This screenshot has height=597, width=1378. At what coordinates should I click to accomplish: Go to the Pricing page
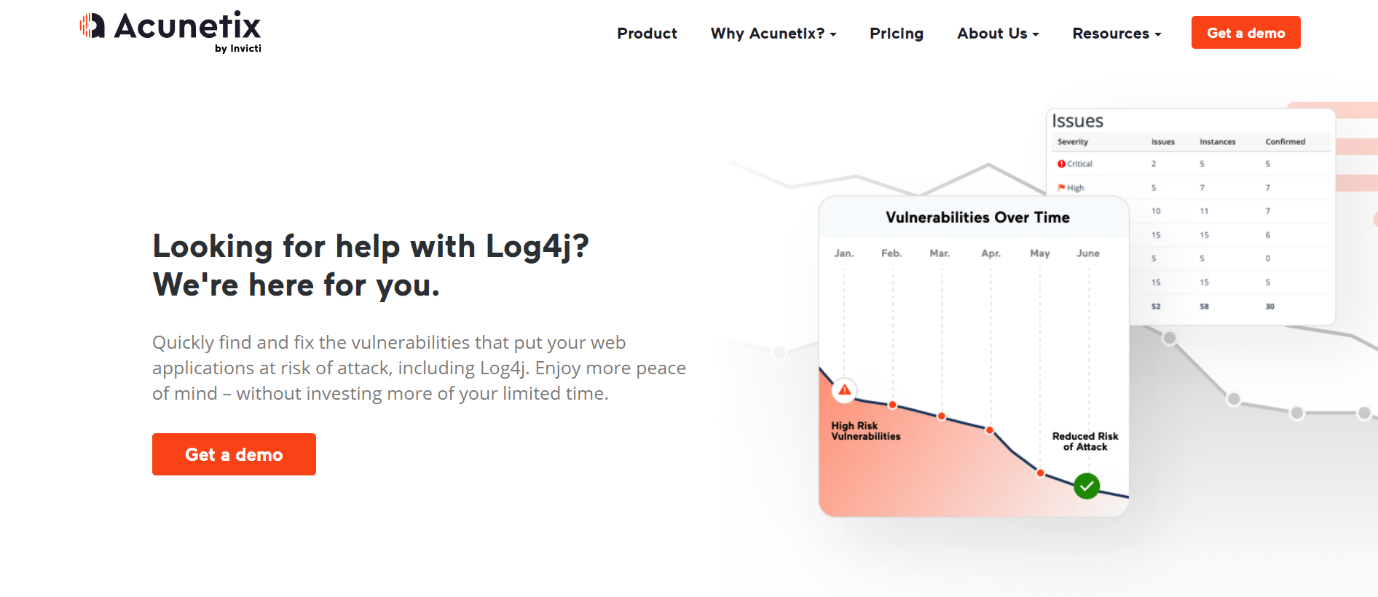[897, 33]
